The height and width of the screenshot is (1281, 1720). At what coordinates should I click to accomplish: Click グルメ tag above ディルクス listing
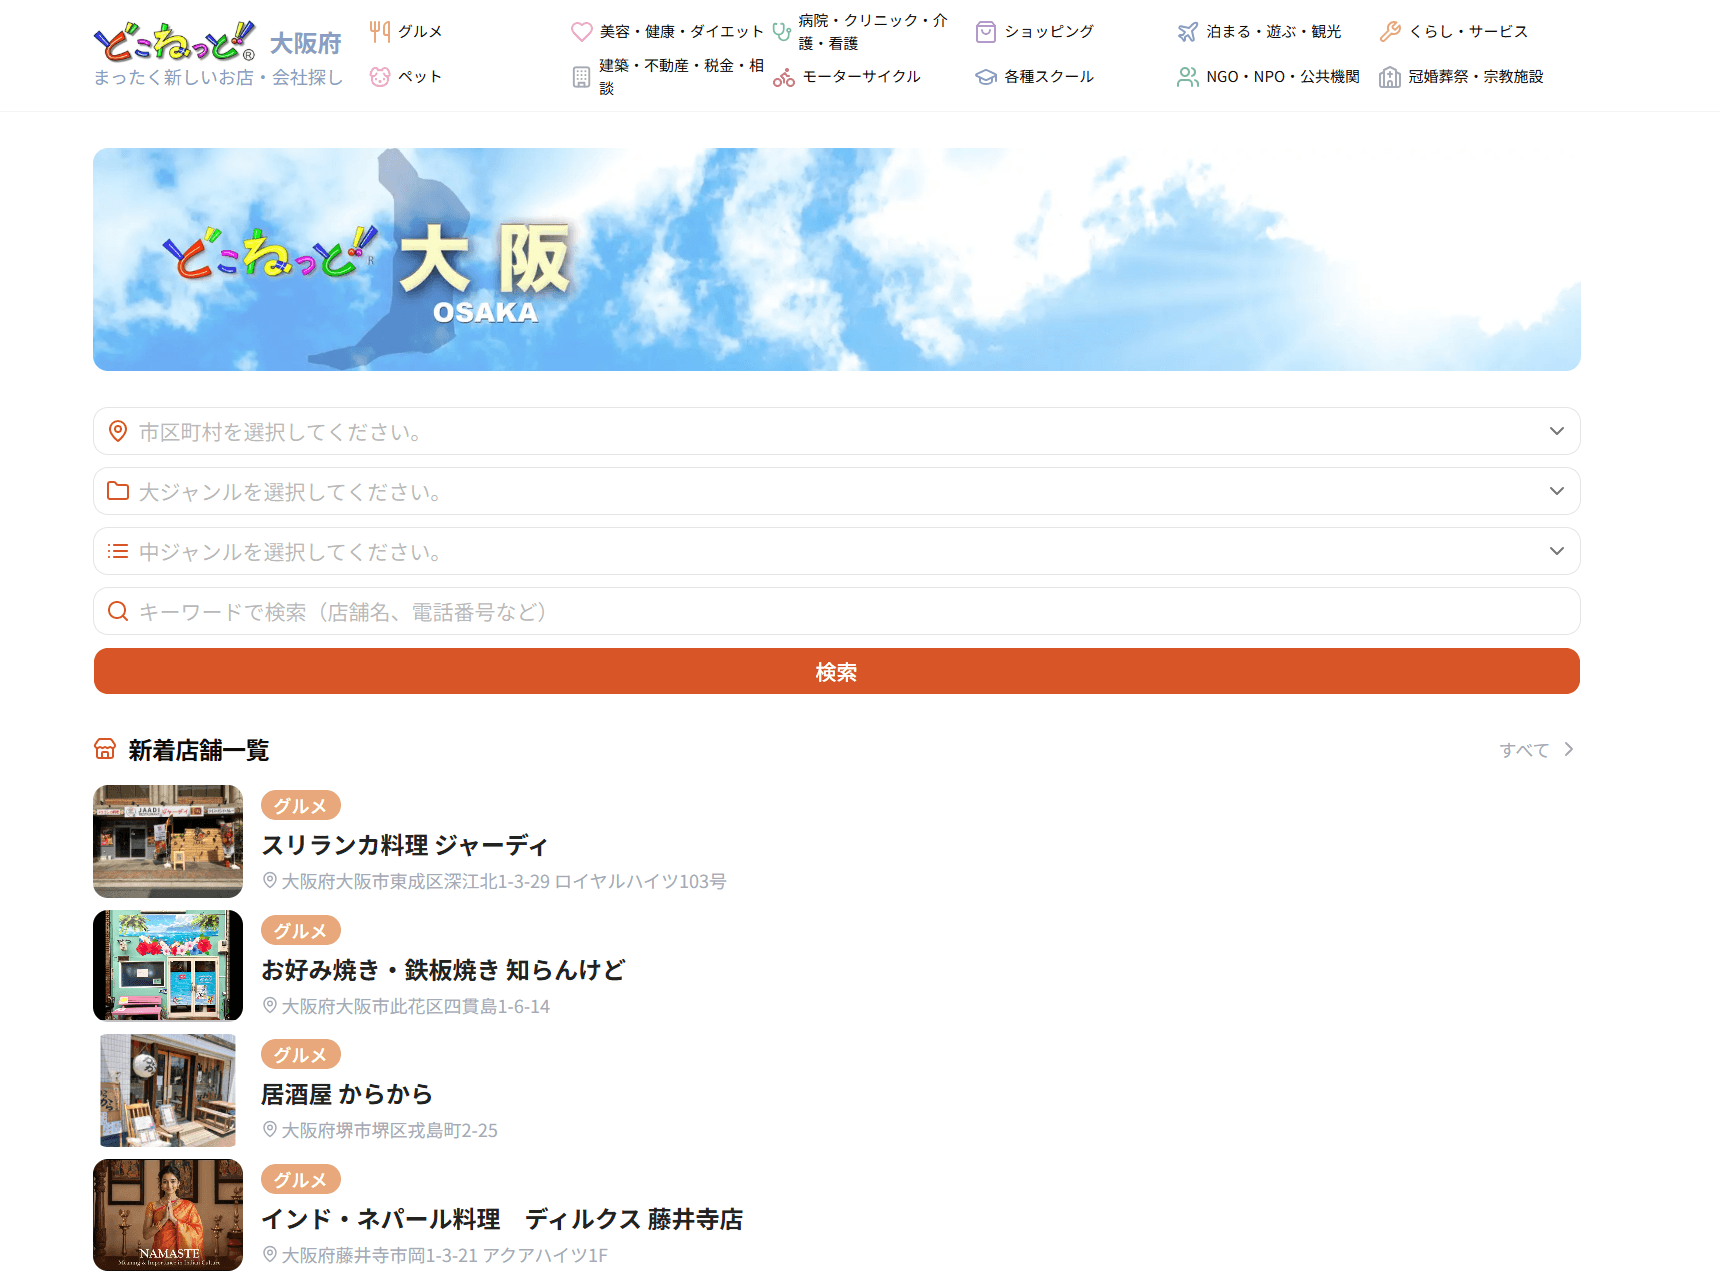[301, 1179]
